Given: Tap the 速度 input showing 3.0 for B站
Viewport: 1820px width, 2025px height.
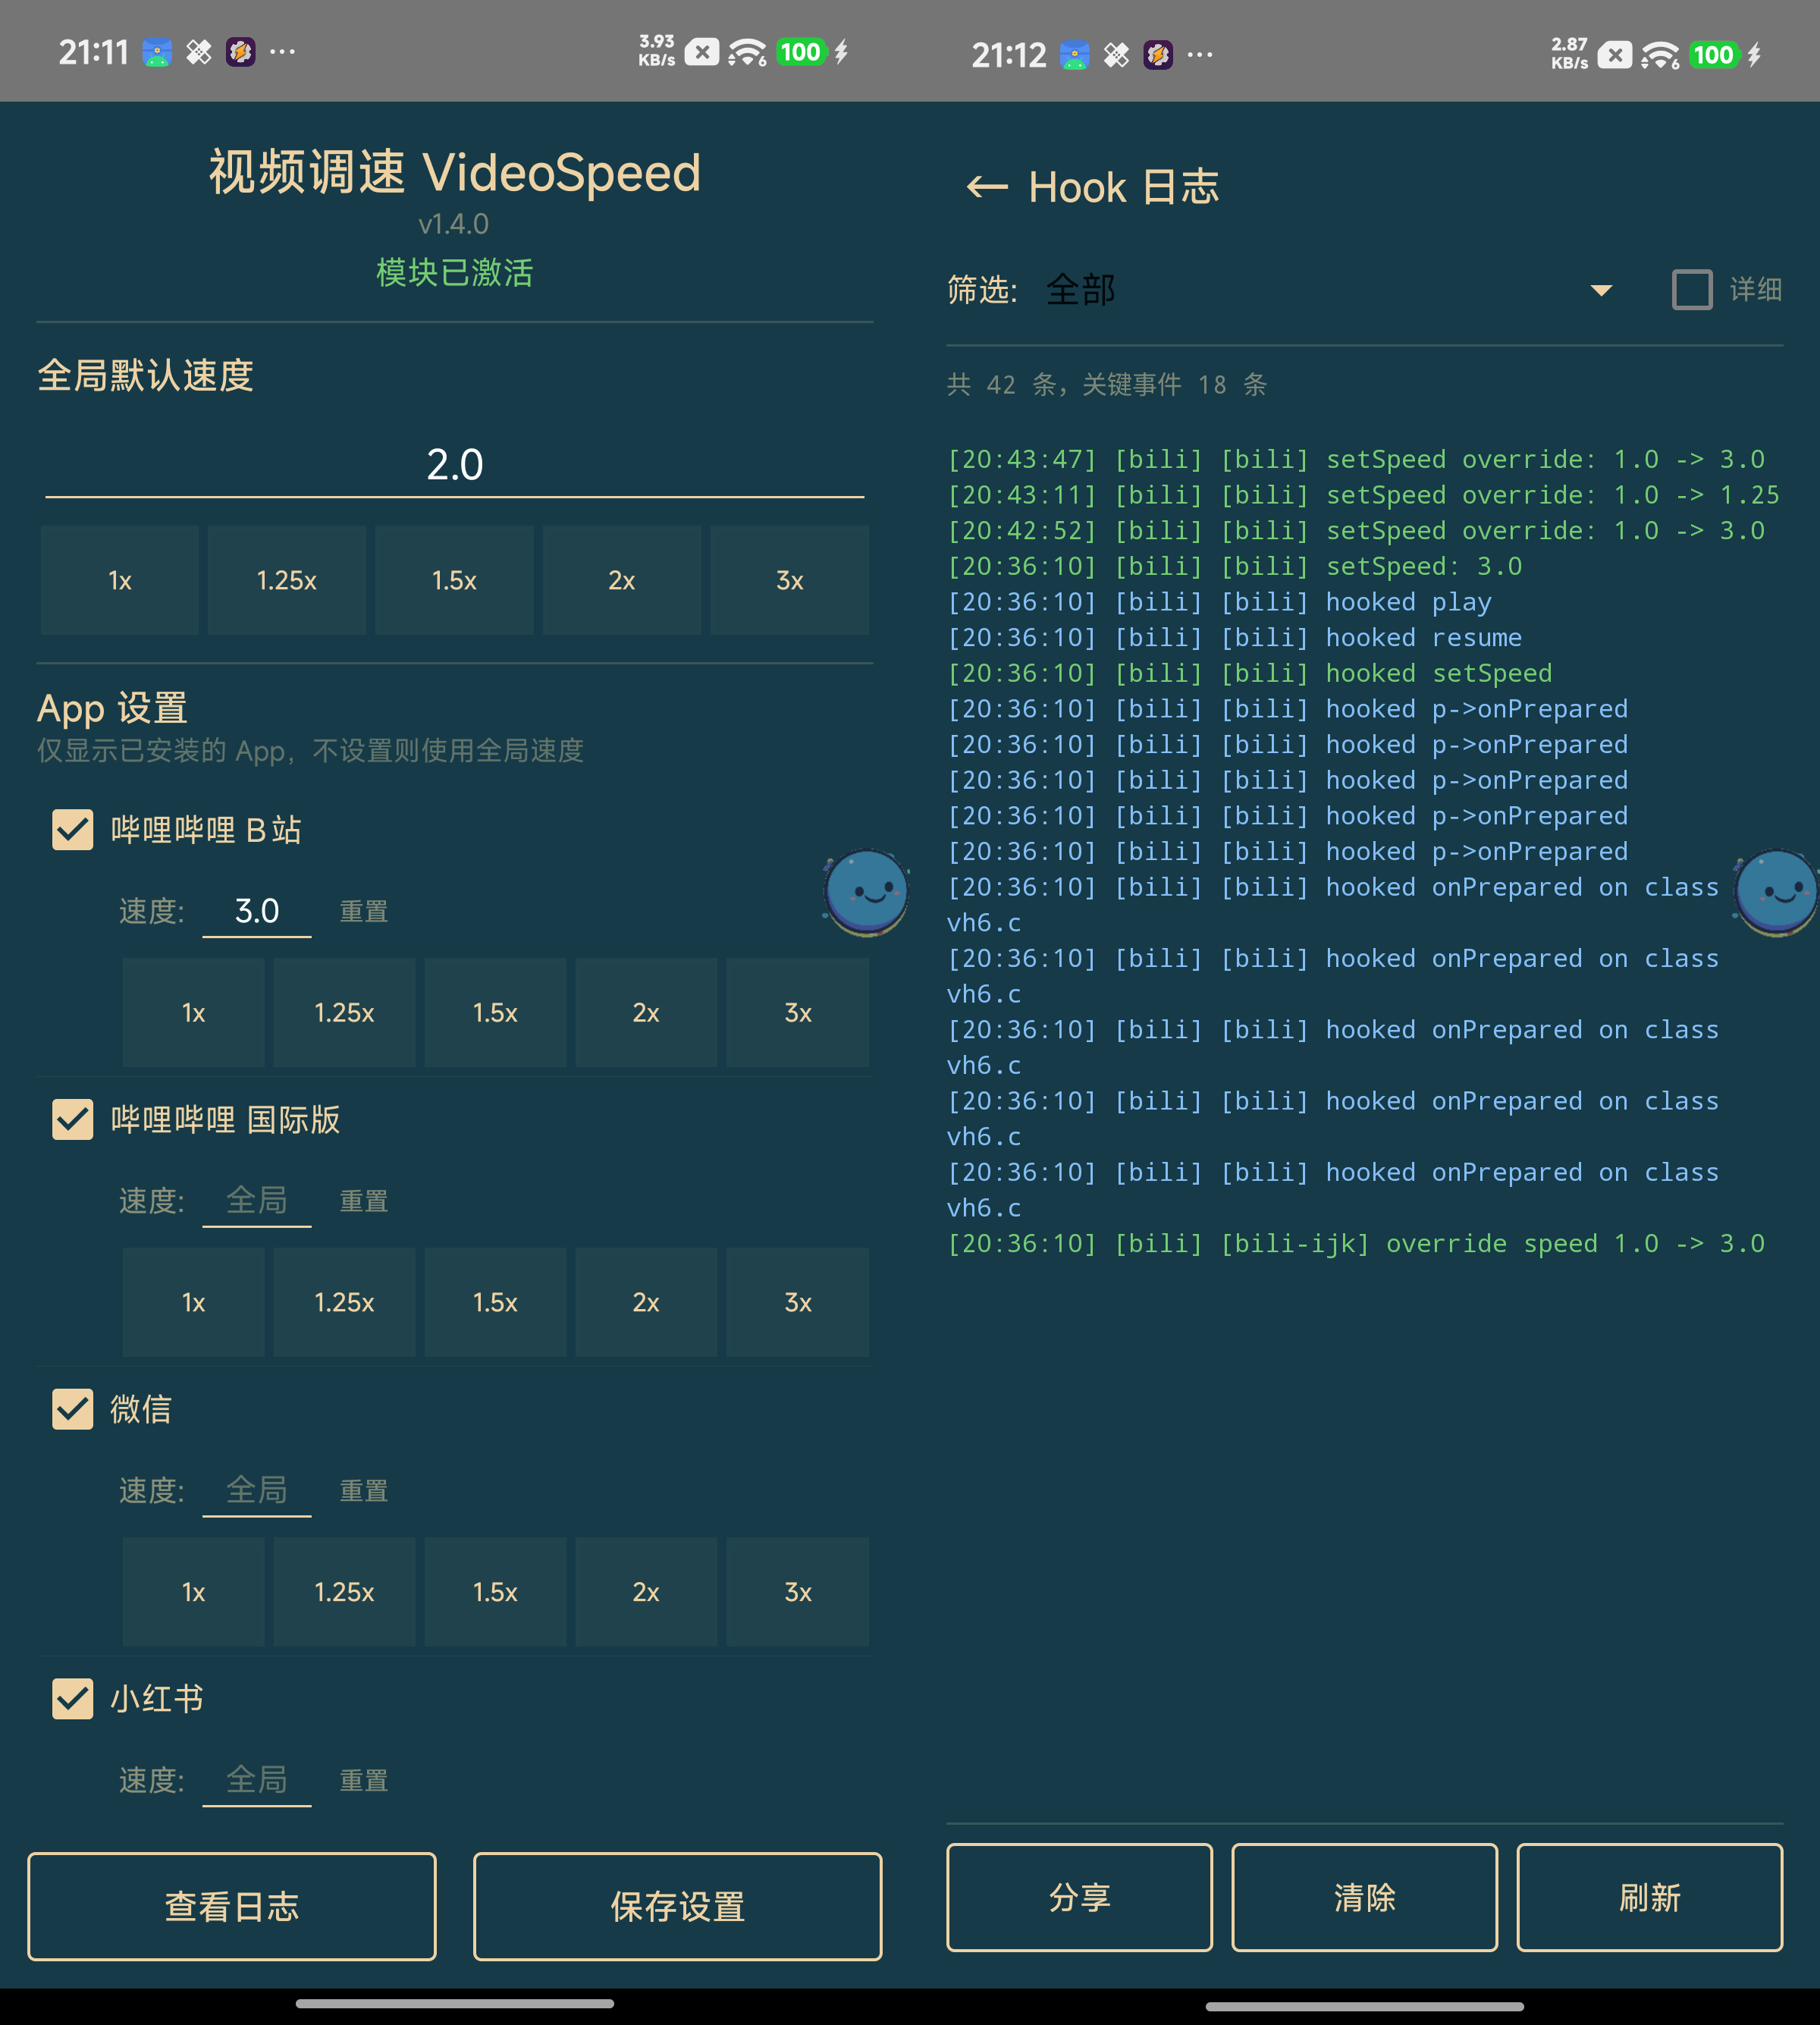Looking at the screenshot, I should point(257,910).
